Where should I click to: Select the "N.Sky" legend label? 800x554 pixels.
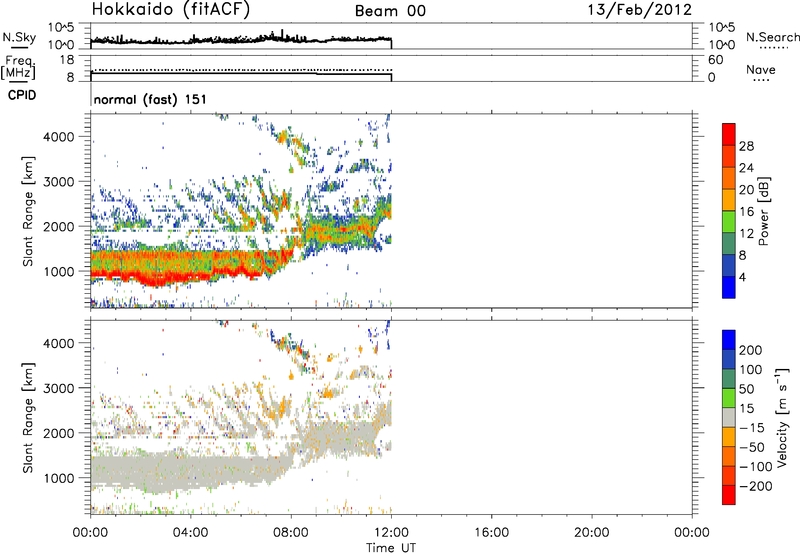pos(19,37)
